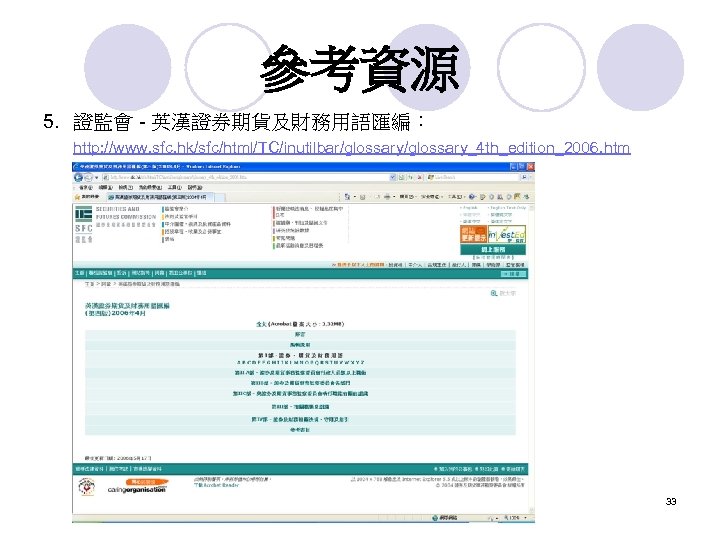
Task: Click the A–Z letter index row
Action: (300, 363)
